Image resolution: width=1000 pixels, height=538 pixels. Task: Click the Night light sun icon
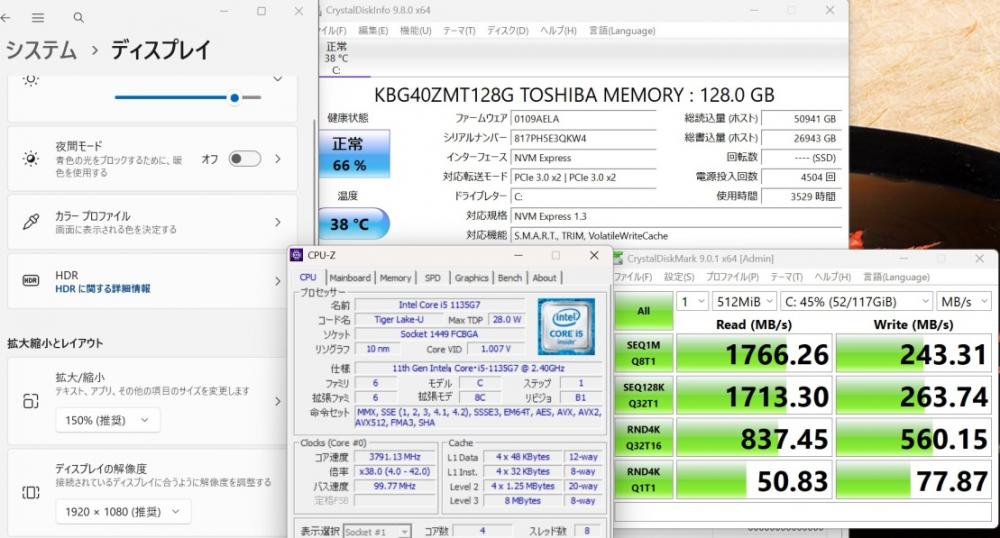tap(31, 159)
